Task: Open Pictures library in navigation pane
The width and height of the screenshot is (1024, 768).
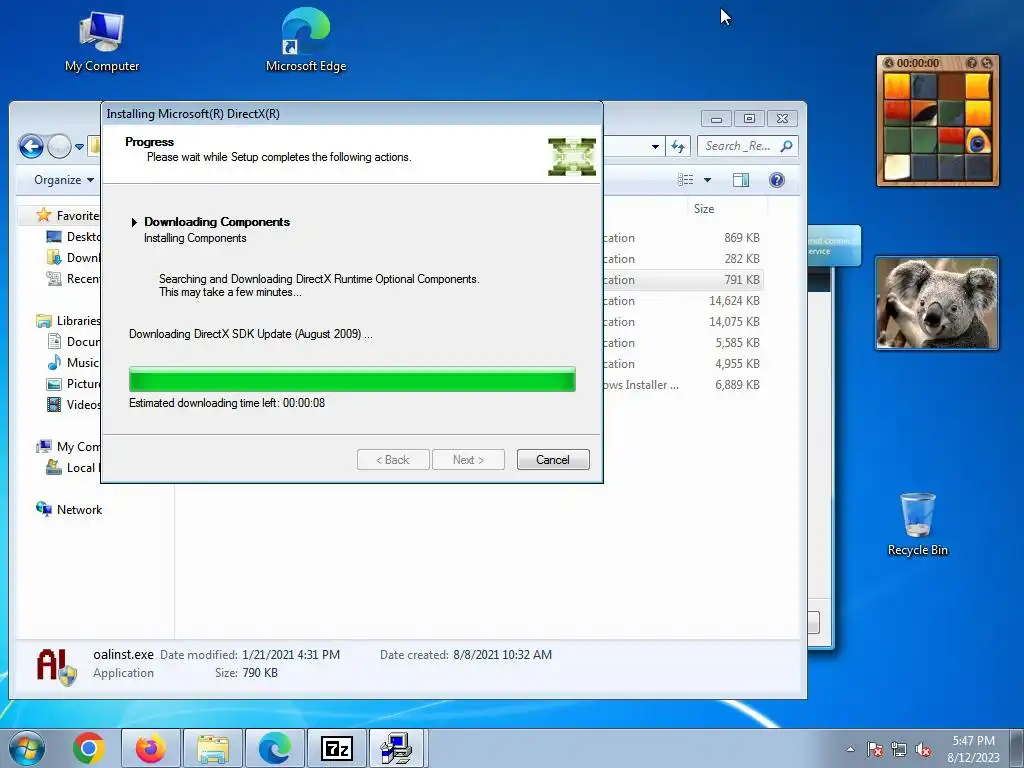Action: click(73, 384)
